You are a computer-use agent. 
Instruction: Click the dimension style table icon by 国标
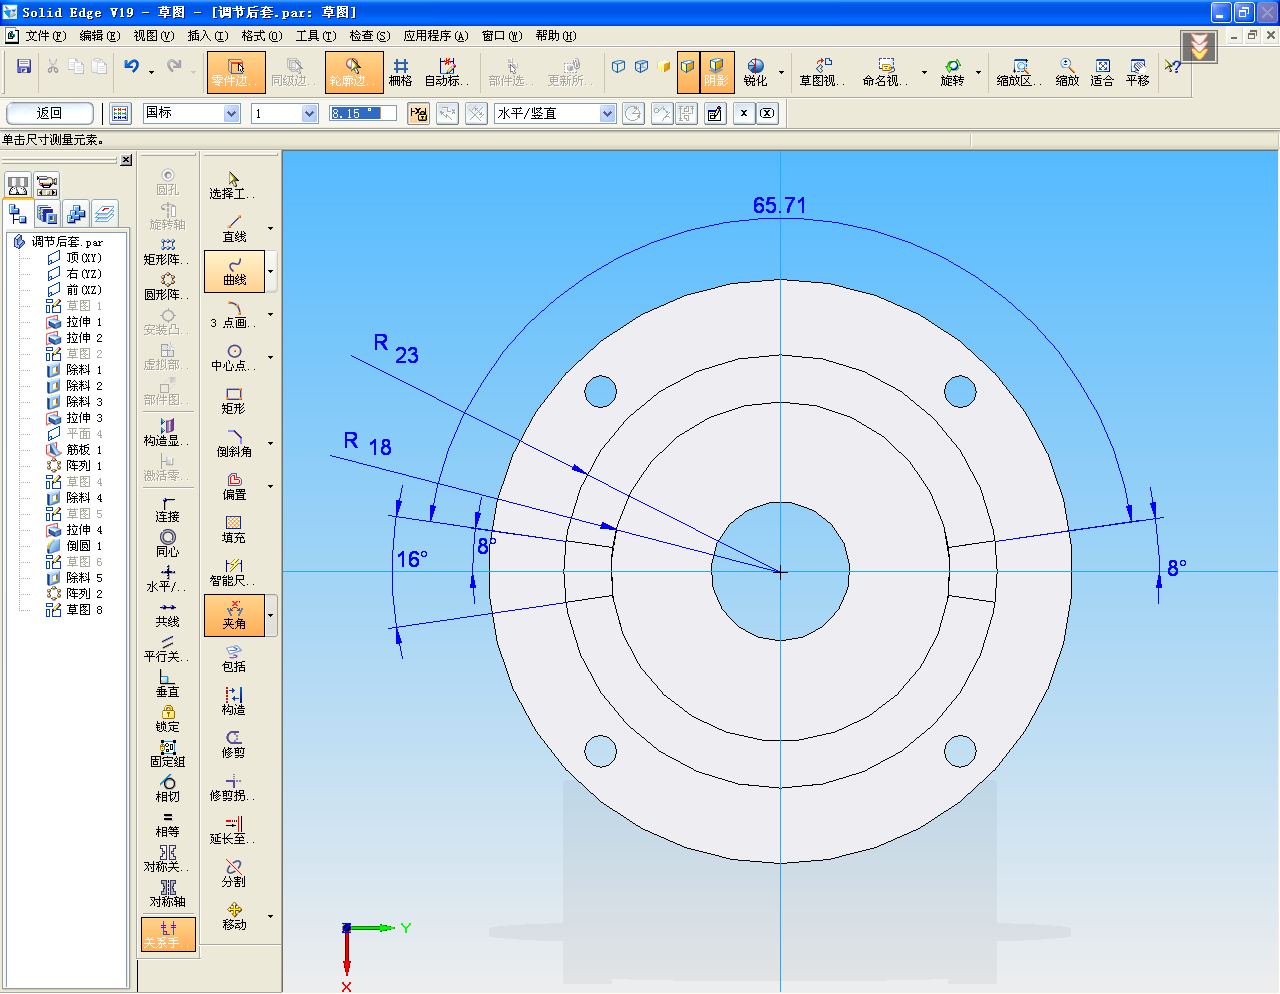pos(120,113)
